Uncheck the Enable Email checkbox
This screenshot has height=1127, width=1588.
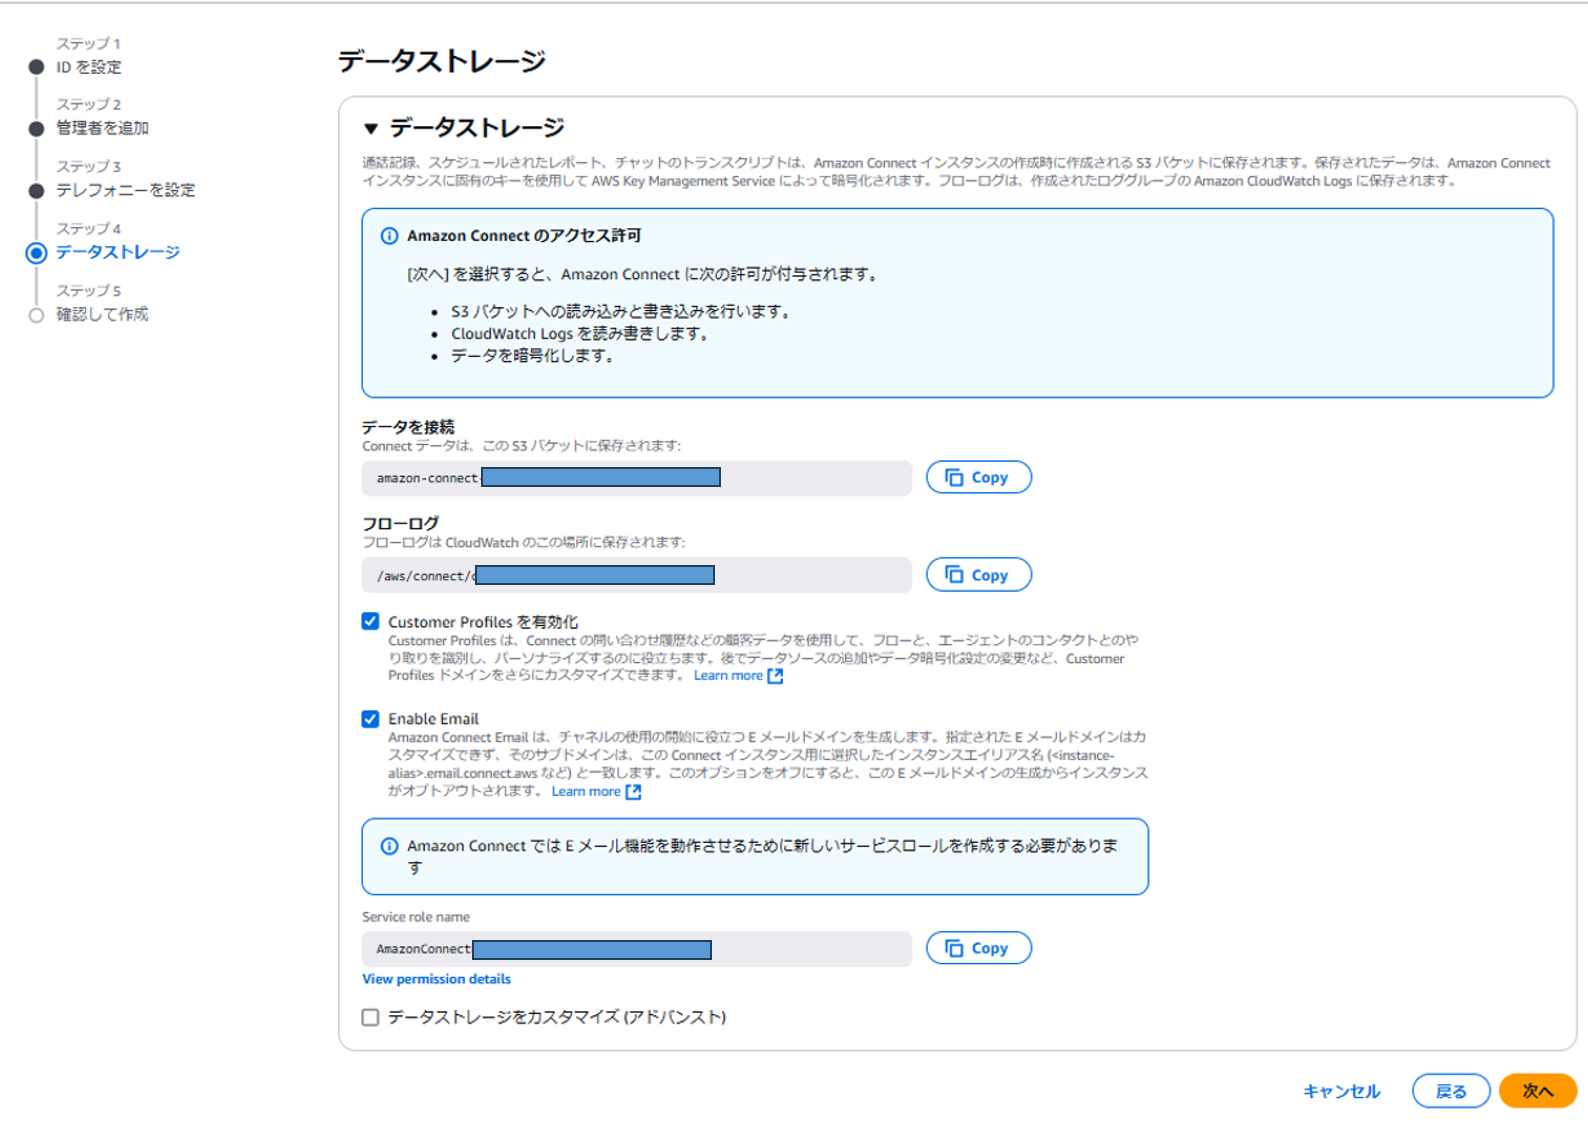[x=370, y=719]
